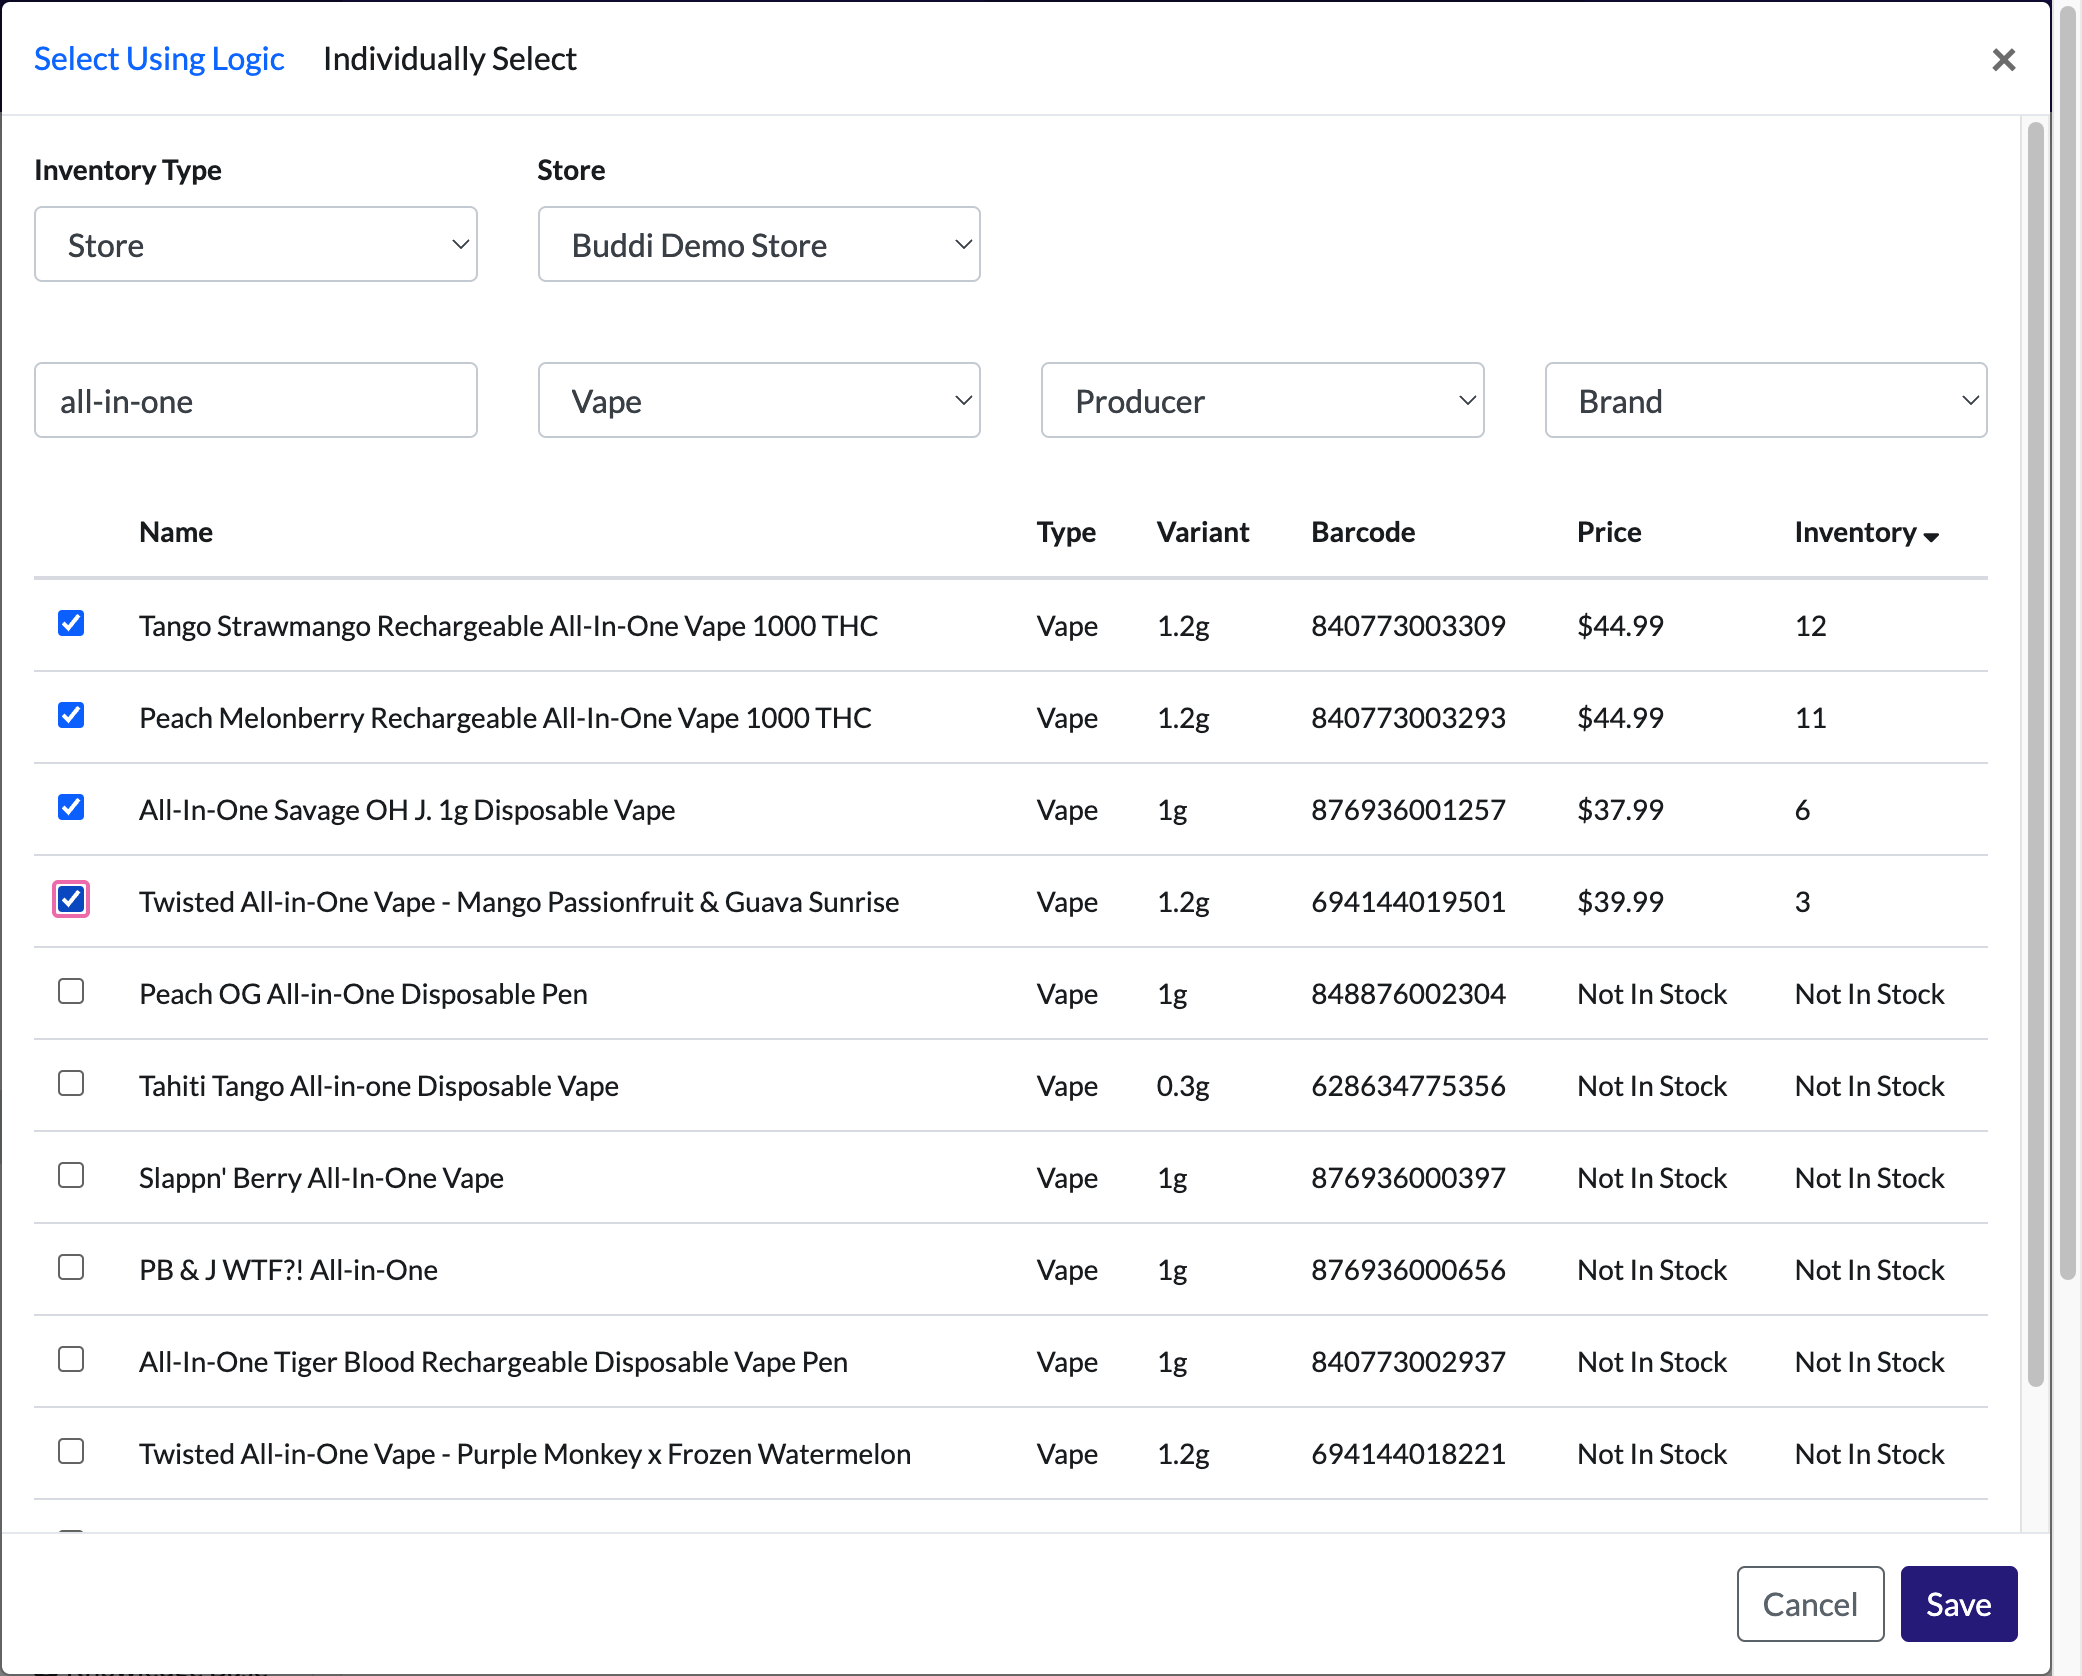The width and height of the screenshot is (2082, 1676).
Task: Uncheck Tango Strawmango Rechargeable vape
Action: 71,623
